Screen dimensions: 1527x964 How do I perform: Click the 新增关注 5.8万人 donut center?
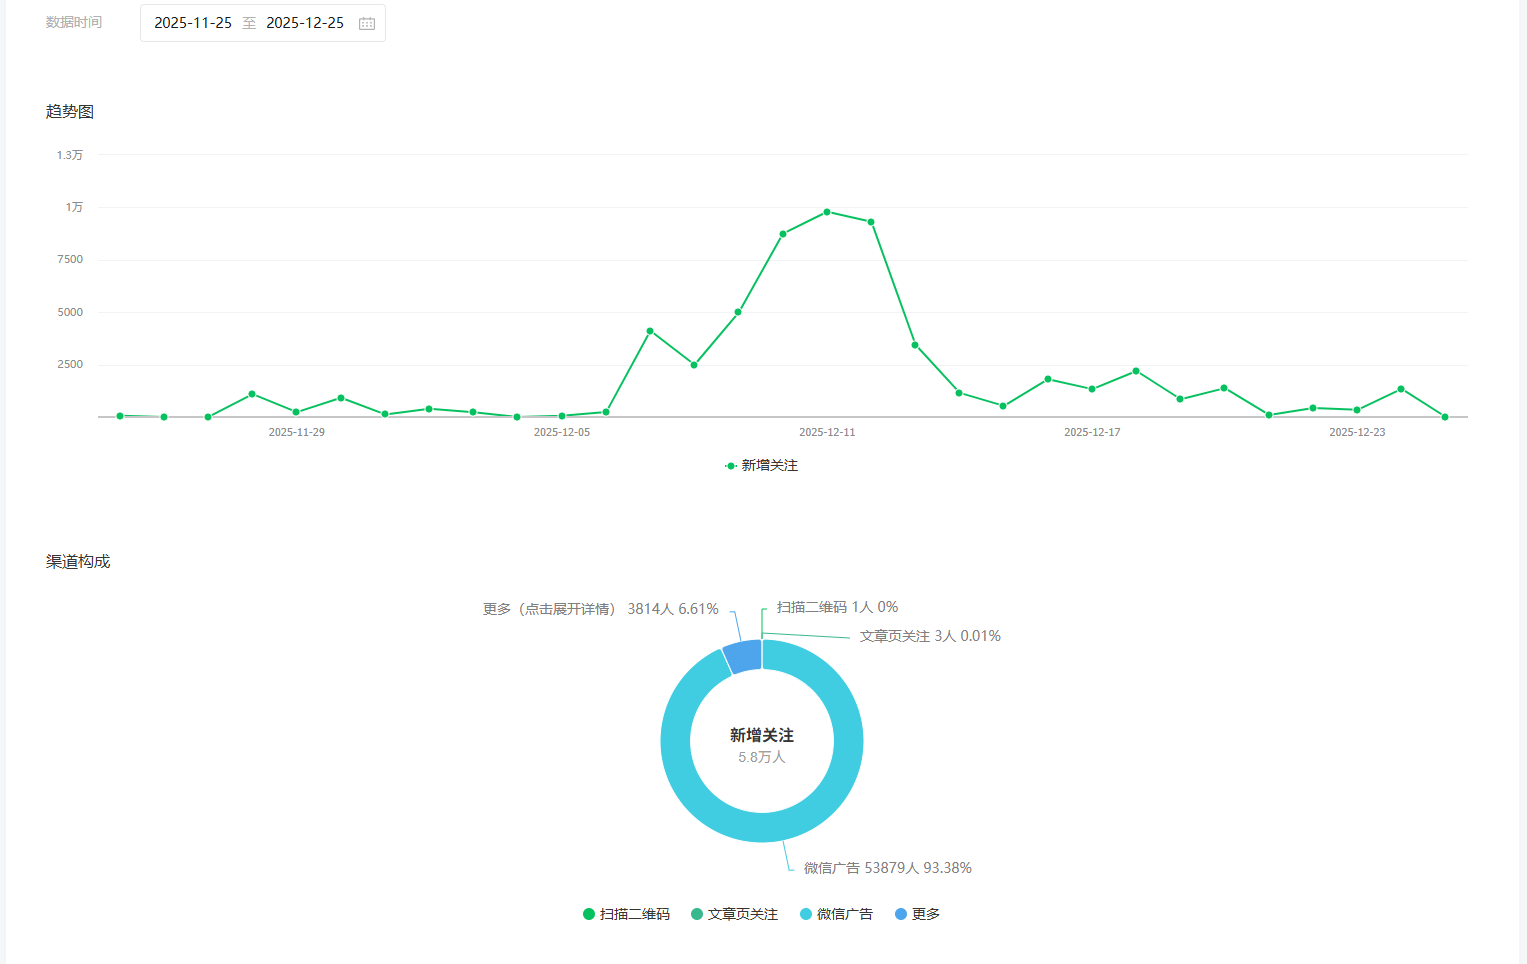point(762,745)
